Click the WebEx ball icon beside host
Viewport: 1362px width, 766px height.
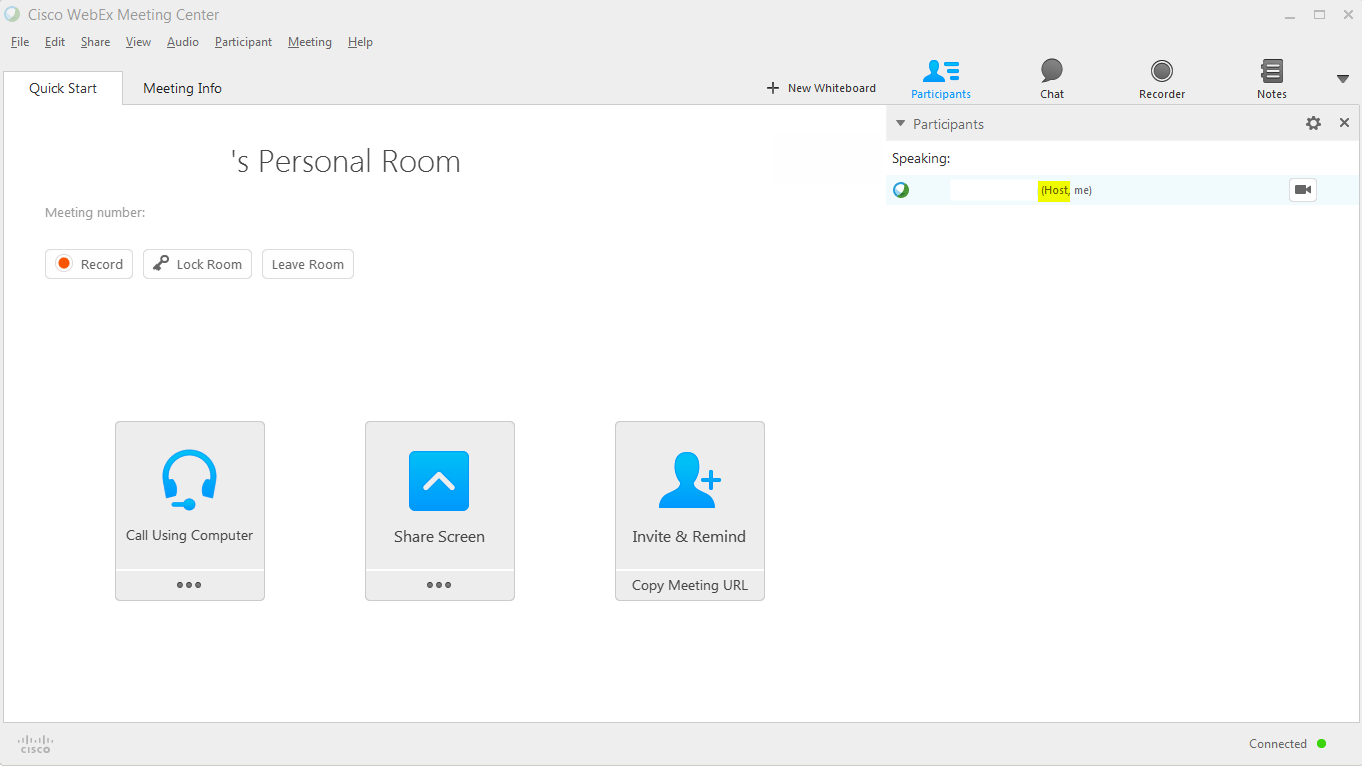pyautogui.click(x=901, y=190)
